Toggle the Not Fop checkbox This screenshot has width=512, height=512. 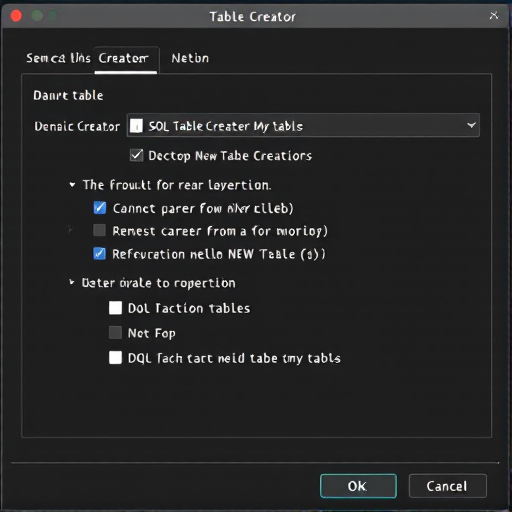115,332
